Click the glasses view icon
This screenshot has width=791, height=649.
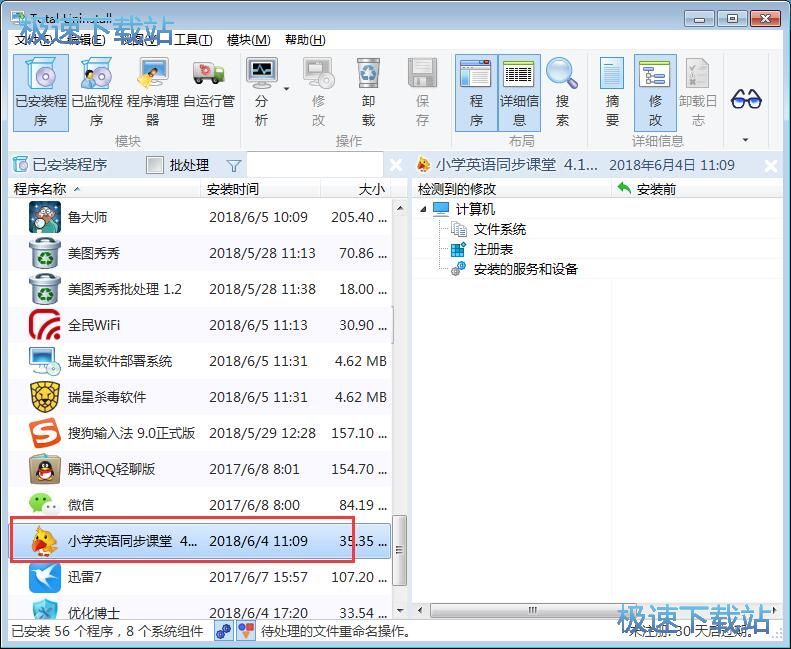pyautogui.click(x=746, y=99)
